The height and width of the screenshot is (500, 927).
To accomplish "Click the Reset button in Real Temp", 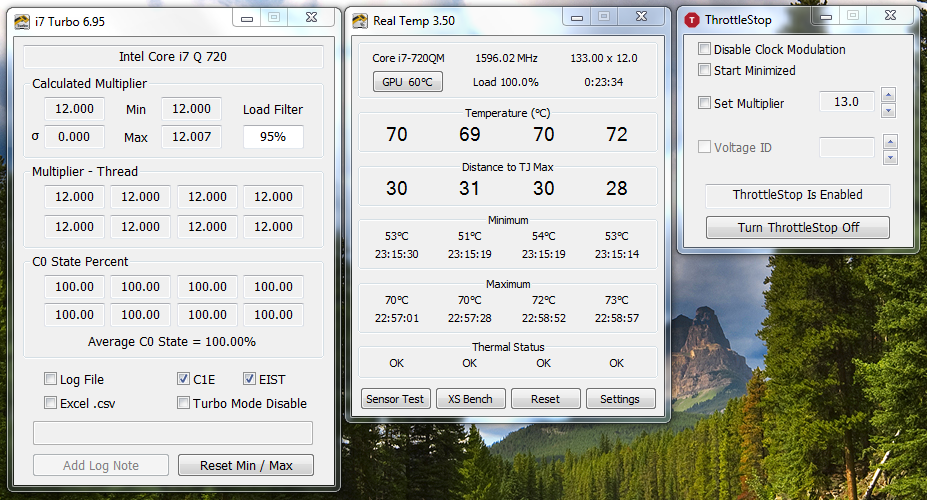I will point(545,399).
